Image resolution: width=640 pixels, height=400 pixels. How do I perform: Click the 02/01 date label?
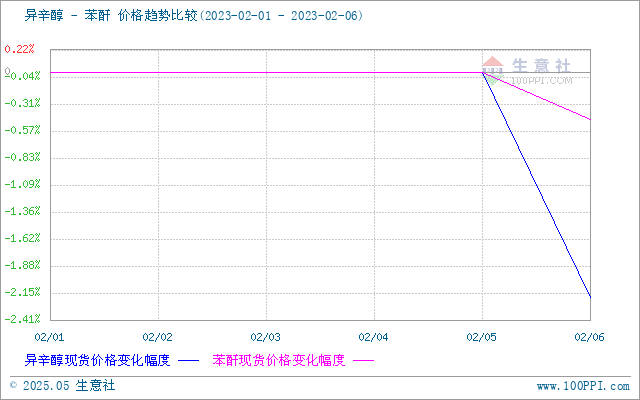(49, 337)
